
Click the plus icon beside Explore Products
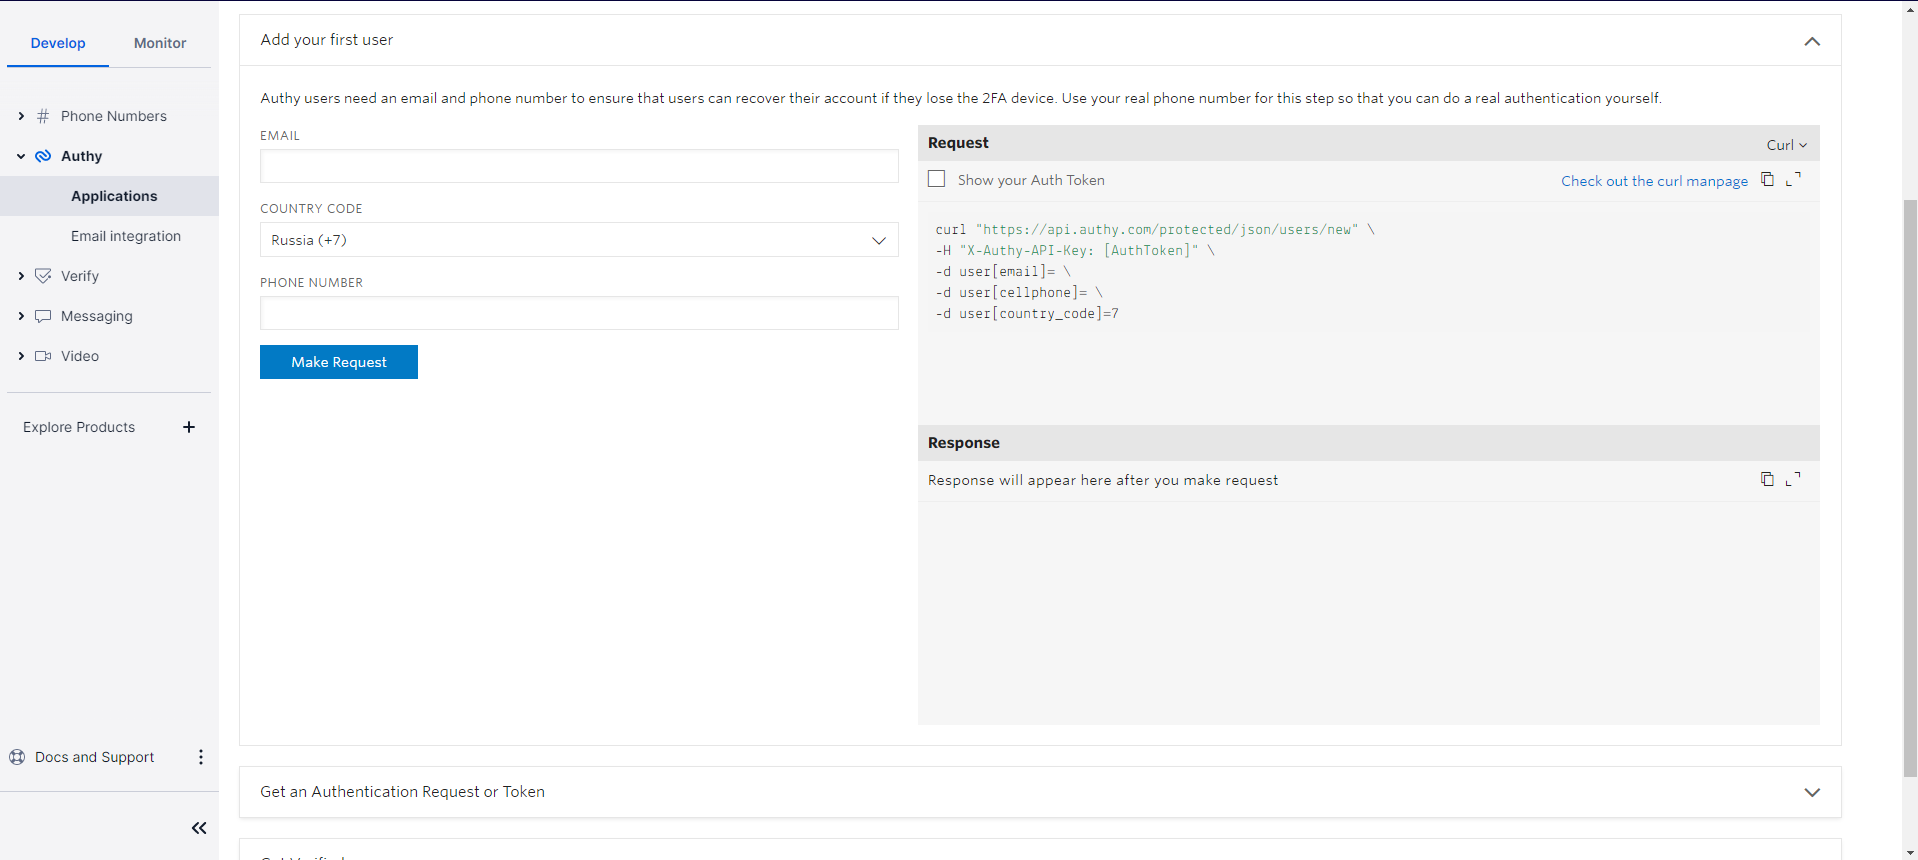pos(189,427)
